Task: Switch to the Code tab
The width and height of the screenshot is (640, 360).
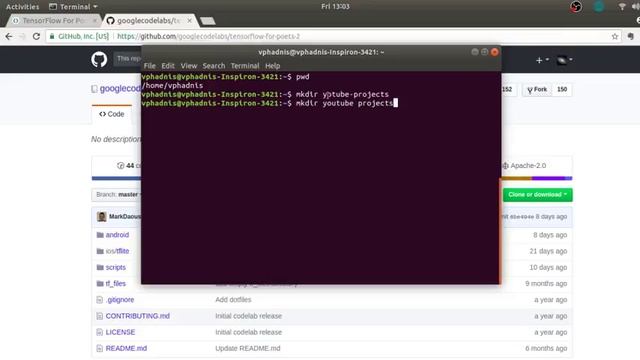Action: [x=112, y=114]
